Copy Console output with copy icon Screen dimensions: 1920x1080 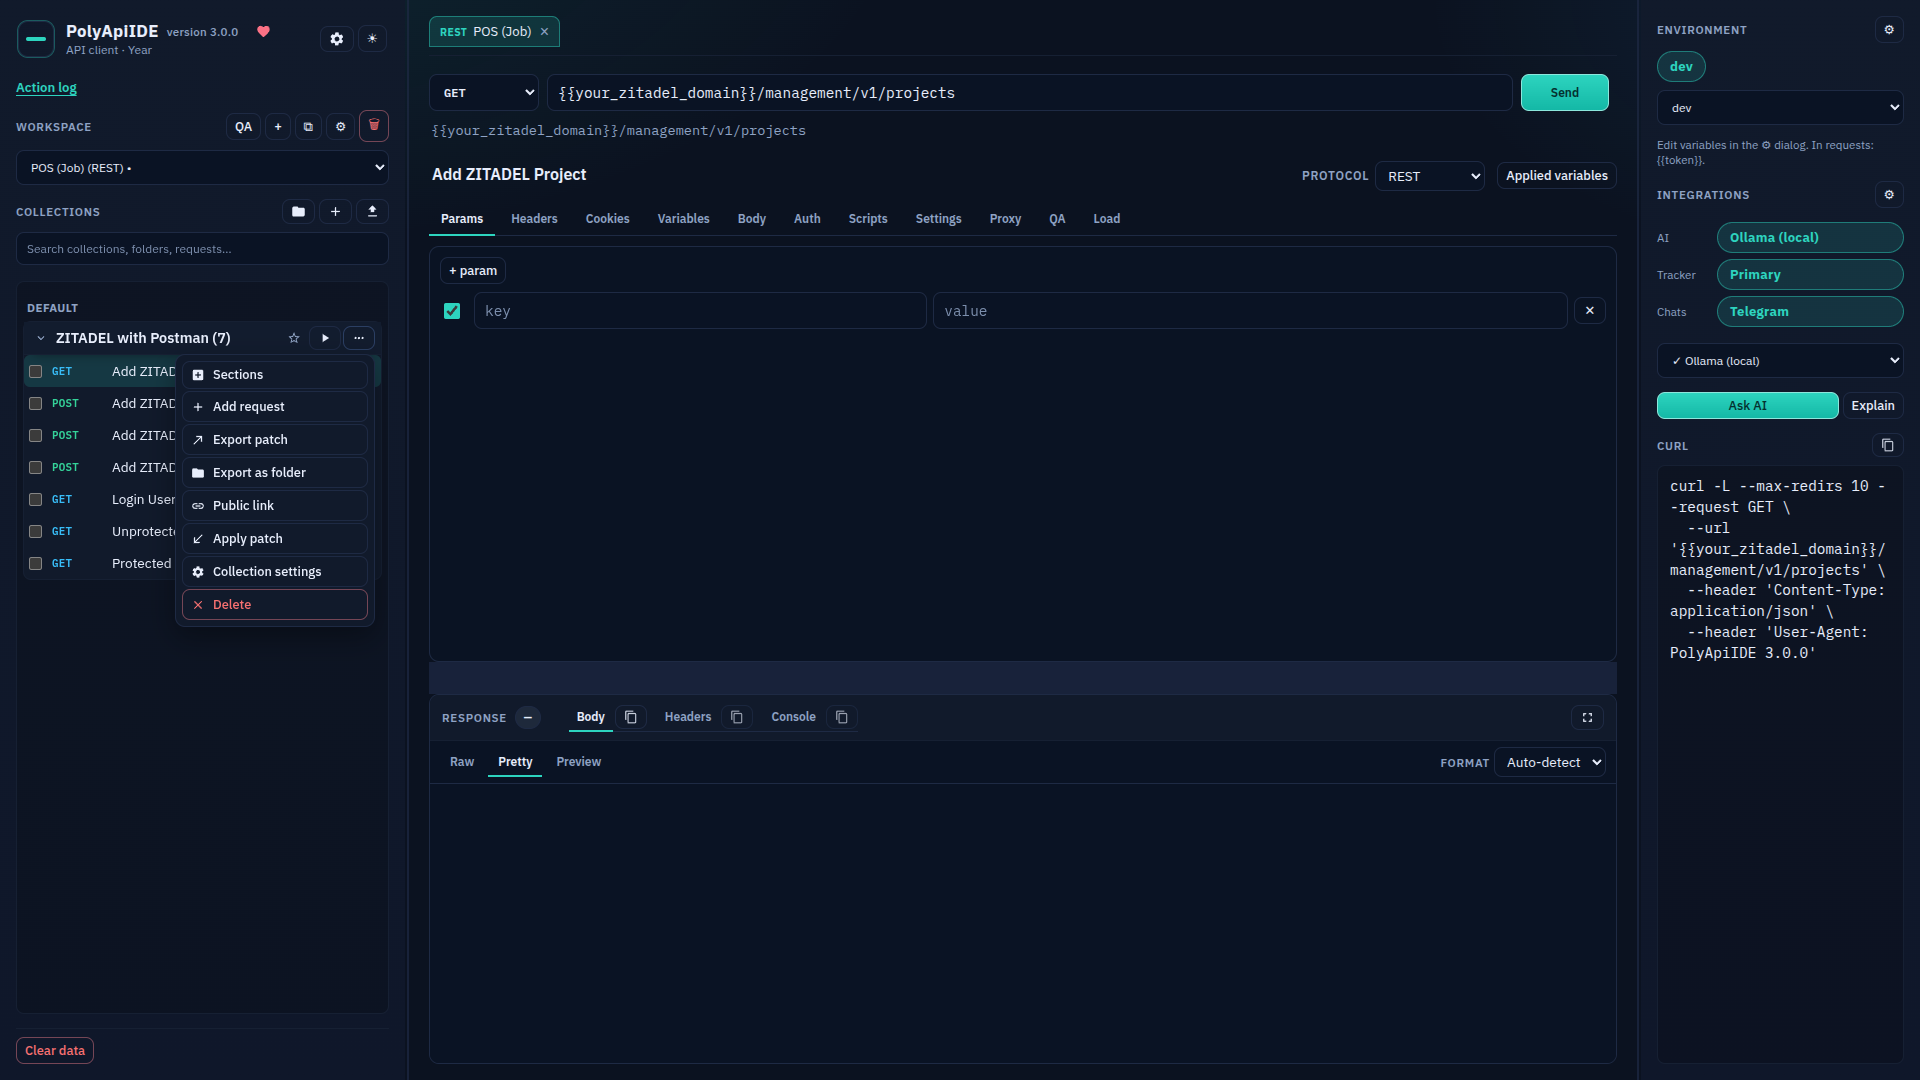click(x=842, y=717)
